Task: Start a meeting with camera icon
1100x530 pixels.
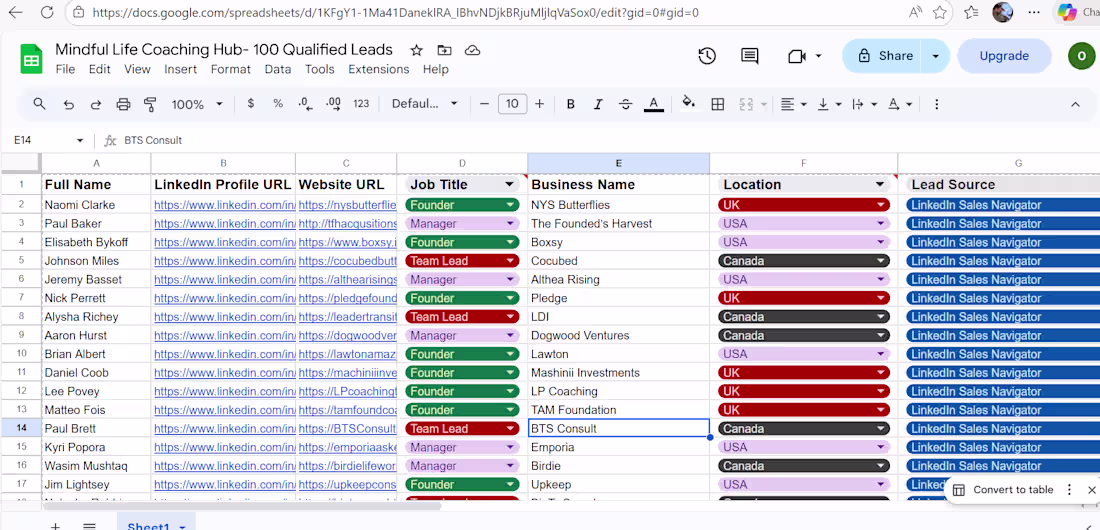Action: 797,56
